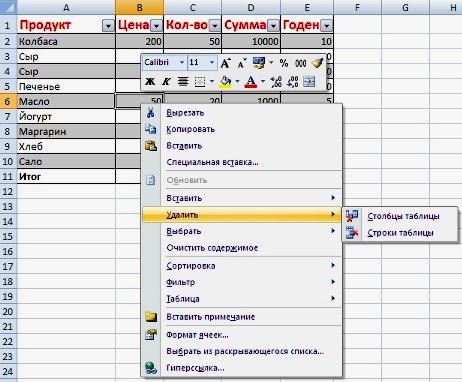Screen dimensions: 462x382
Task: Toggle italic (К) formatting
Action: (166, 81)
